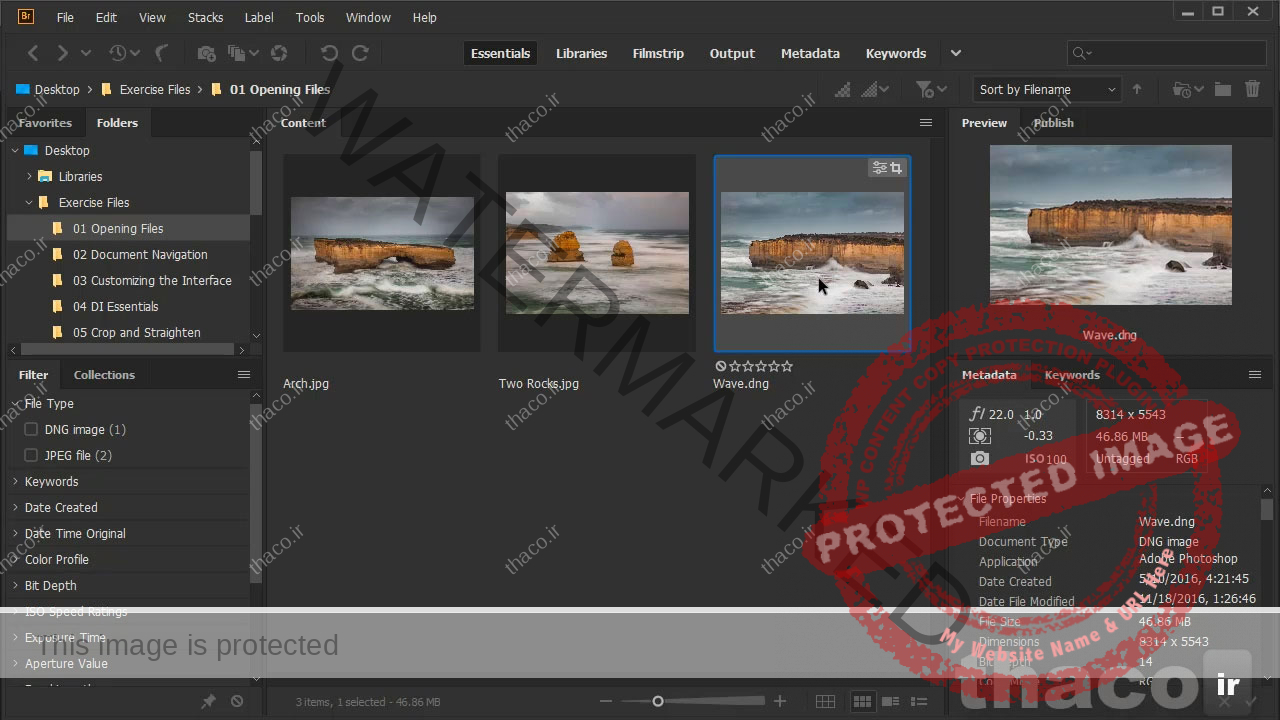1280x720 pixels.
Task: Toggle ascending sort order arrow
Action: tap(1137, 89)
